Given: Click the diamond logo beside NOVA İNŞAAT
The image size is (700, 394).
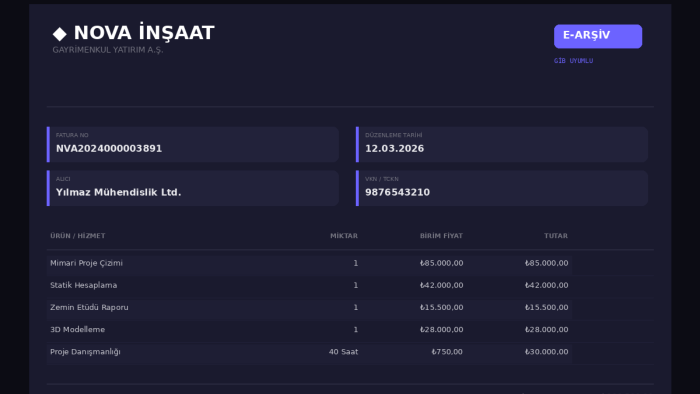Looking at the screenshot, I should pyautogui.click(x=59, y=33).
